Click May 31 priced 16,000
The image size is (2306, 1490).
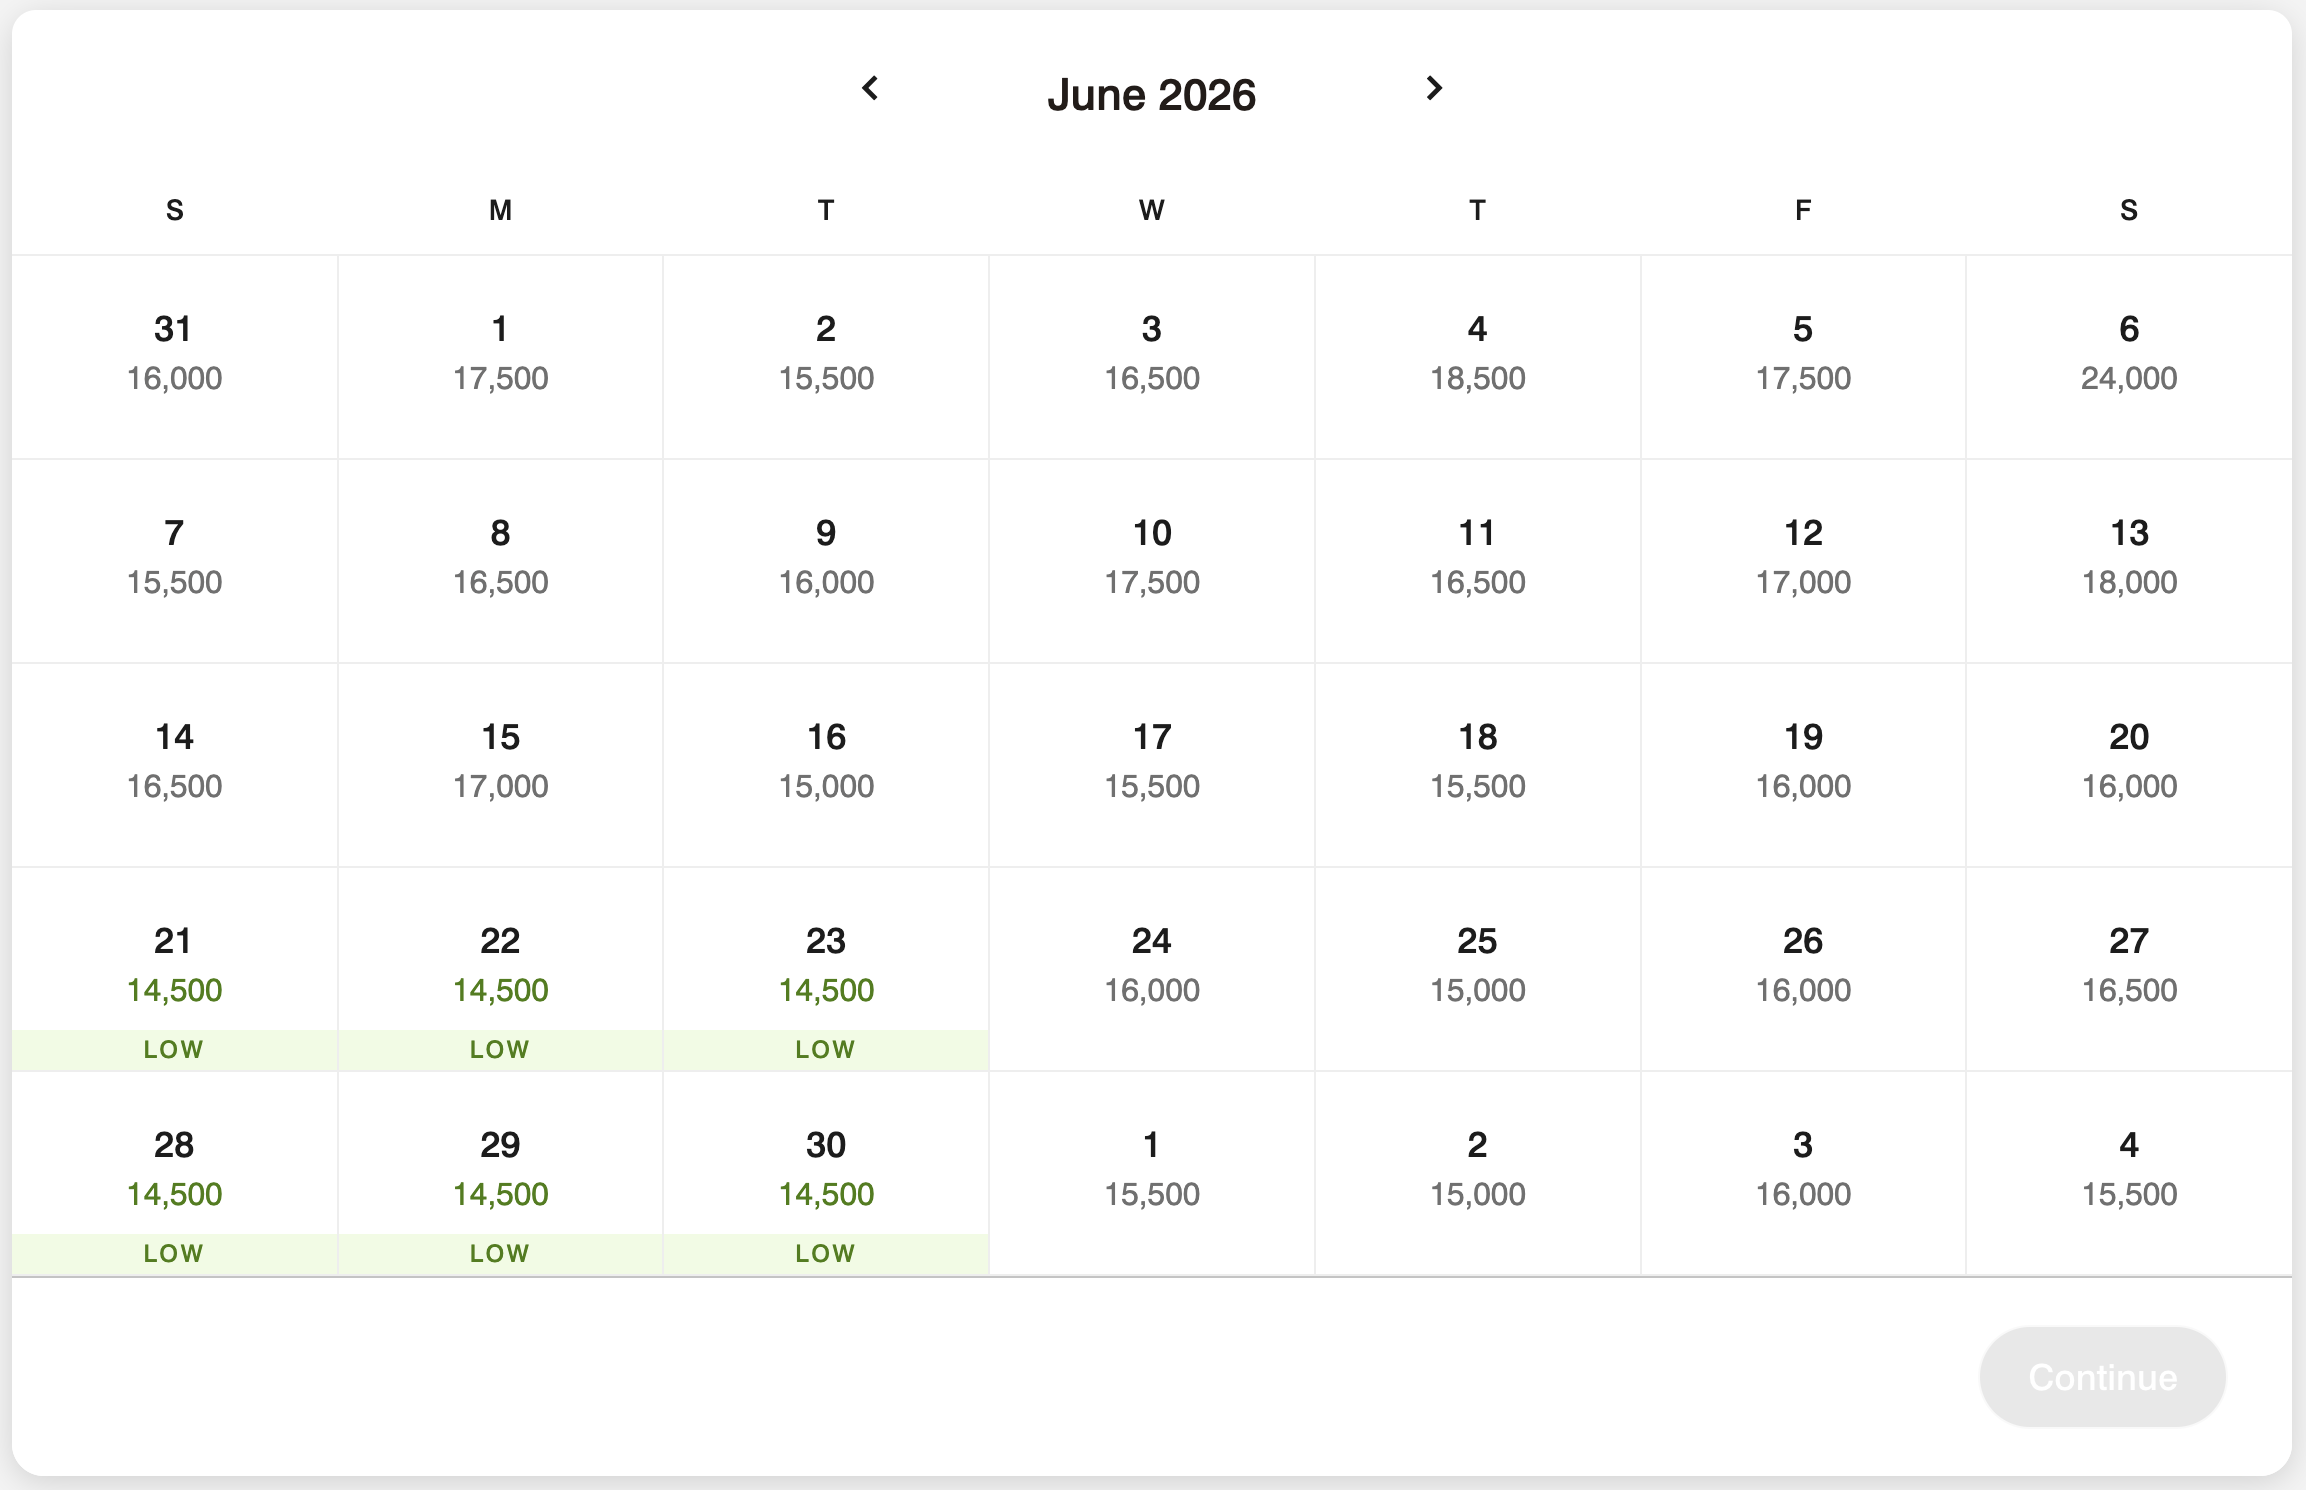click(174, 355)
